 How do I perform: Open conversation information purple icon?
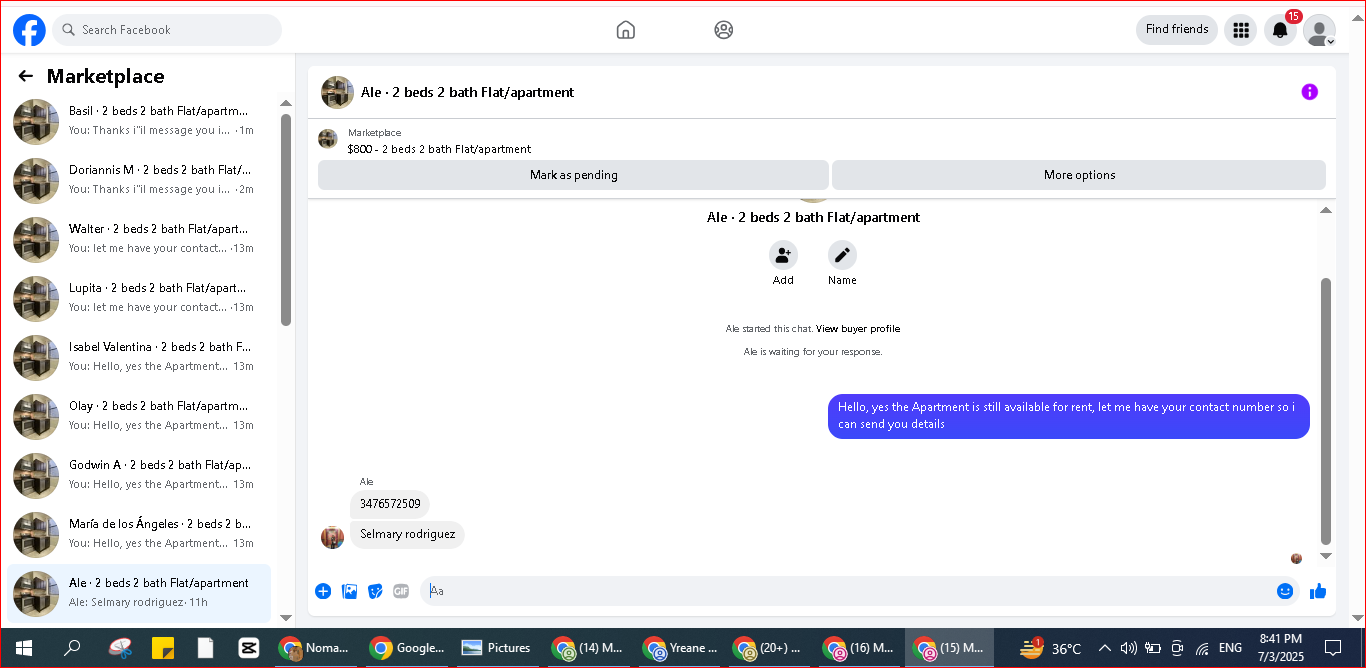pos(1309,92)
